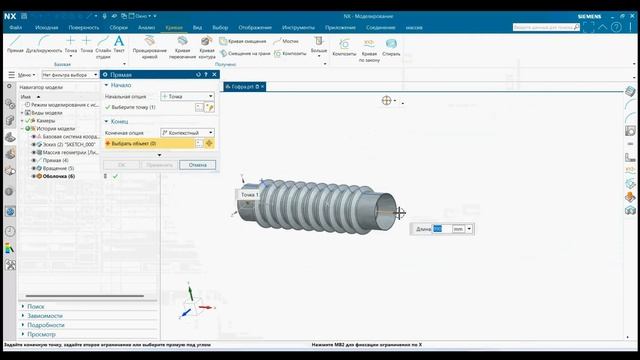Switch to the Анализ ribbon tab

pos(147,27)
